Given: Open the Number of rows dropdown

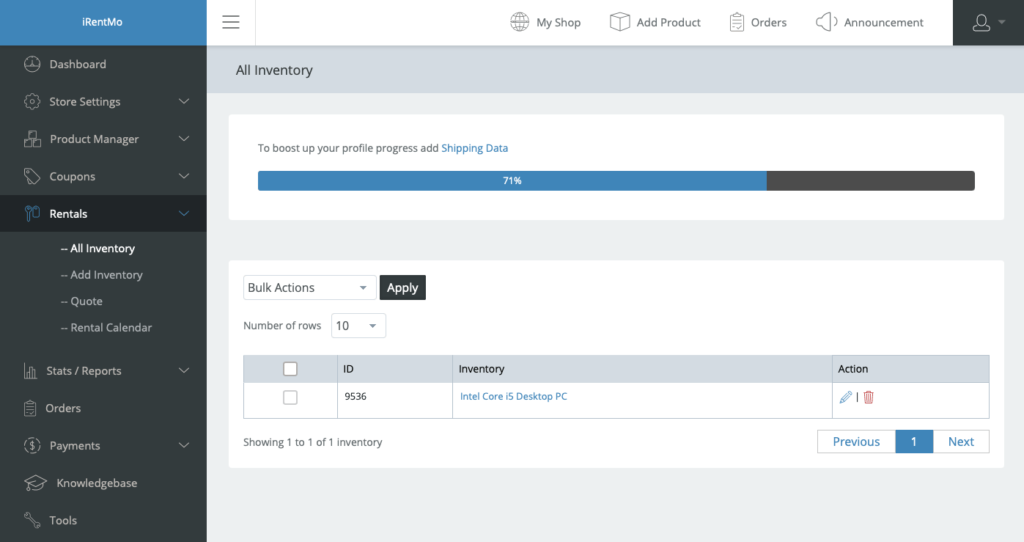Looking at the screenshot, I should tap(359, 325).
